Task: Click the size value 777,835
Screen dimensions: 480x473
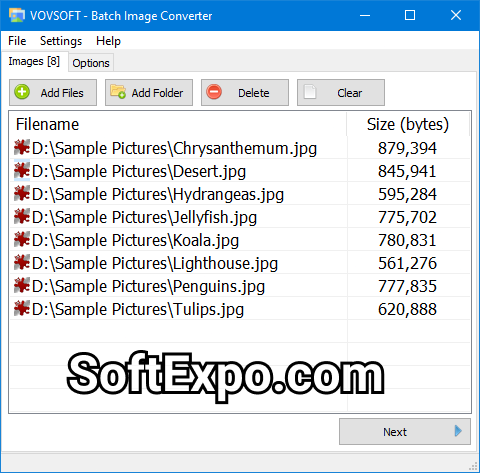Action: [407, 286]
